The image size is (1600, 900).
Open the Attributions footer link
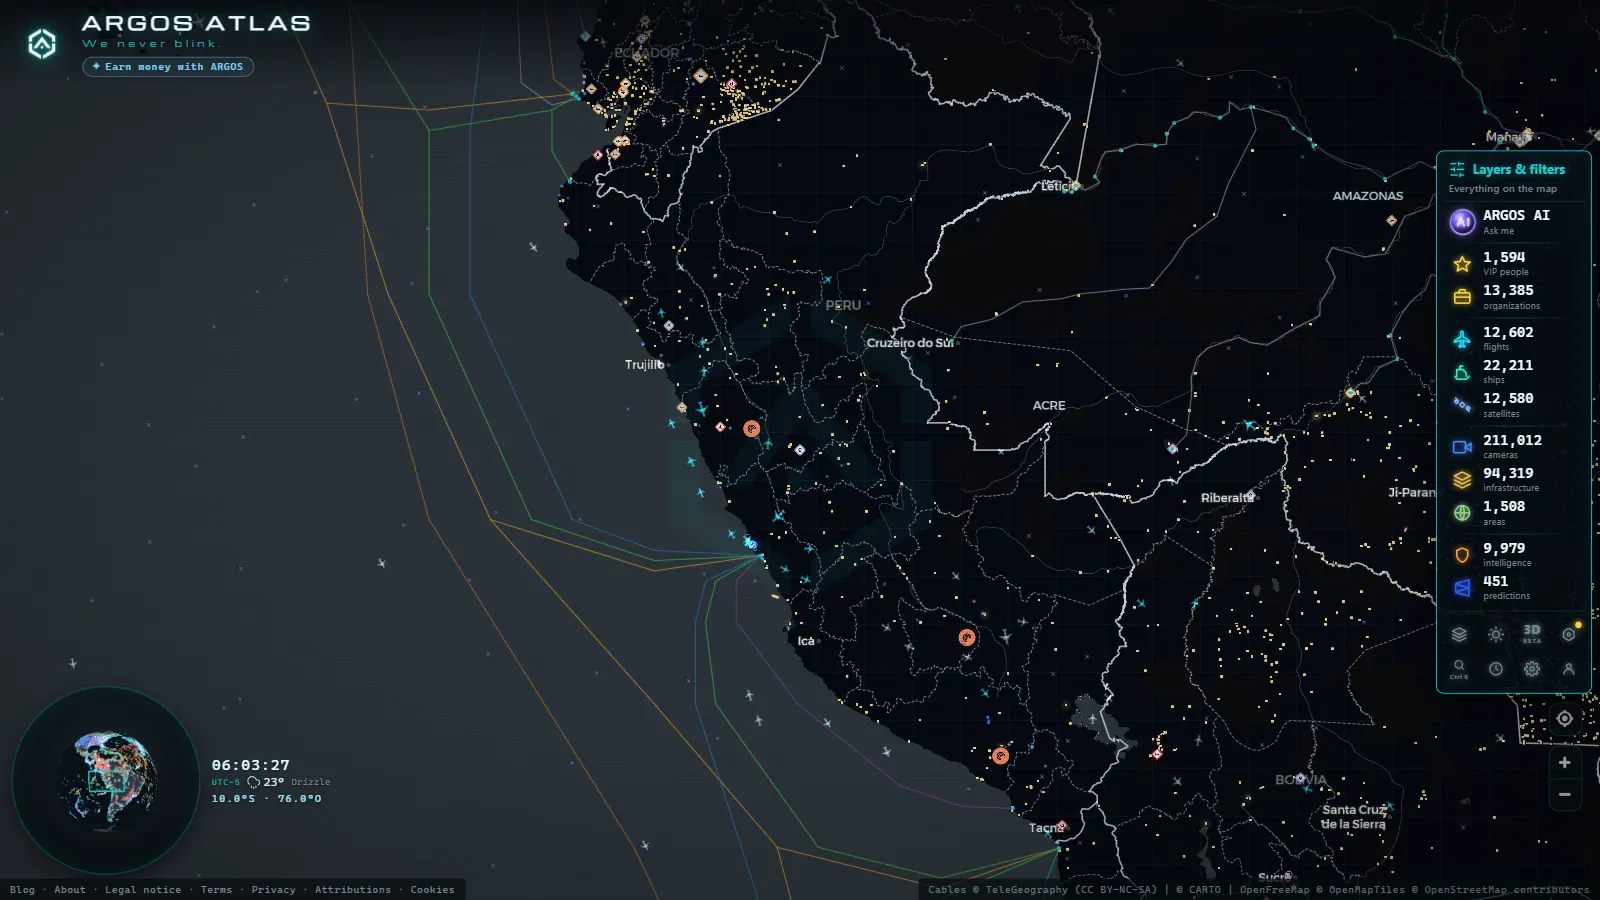coord(353,890)
